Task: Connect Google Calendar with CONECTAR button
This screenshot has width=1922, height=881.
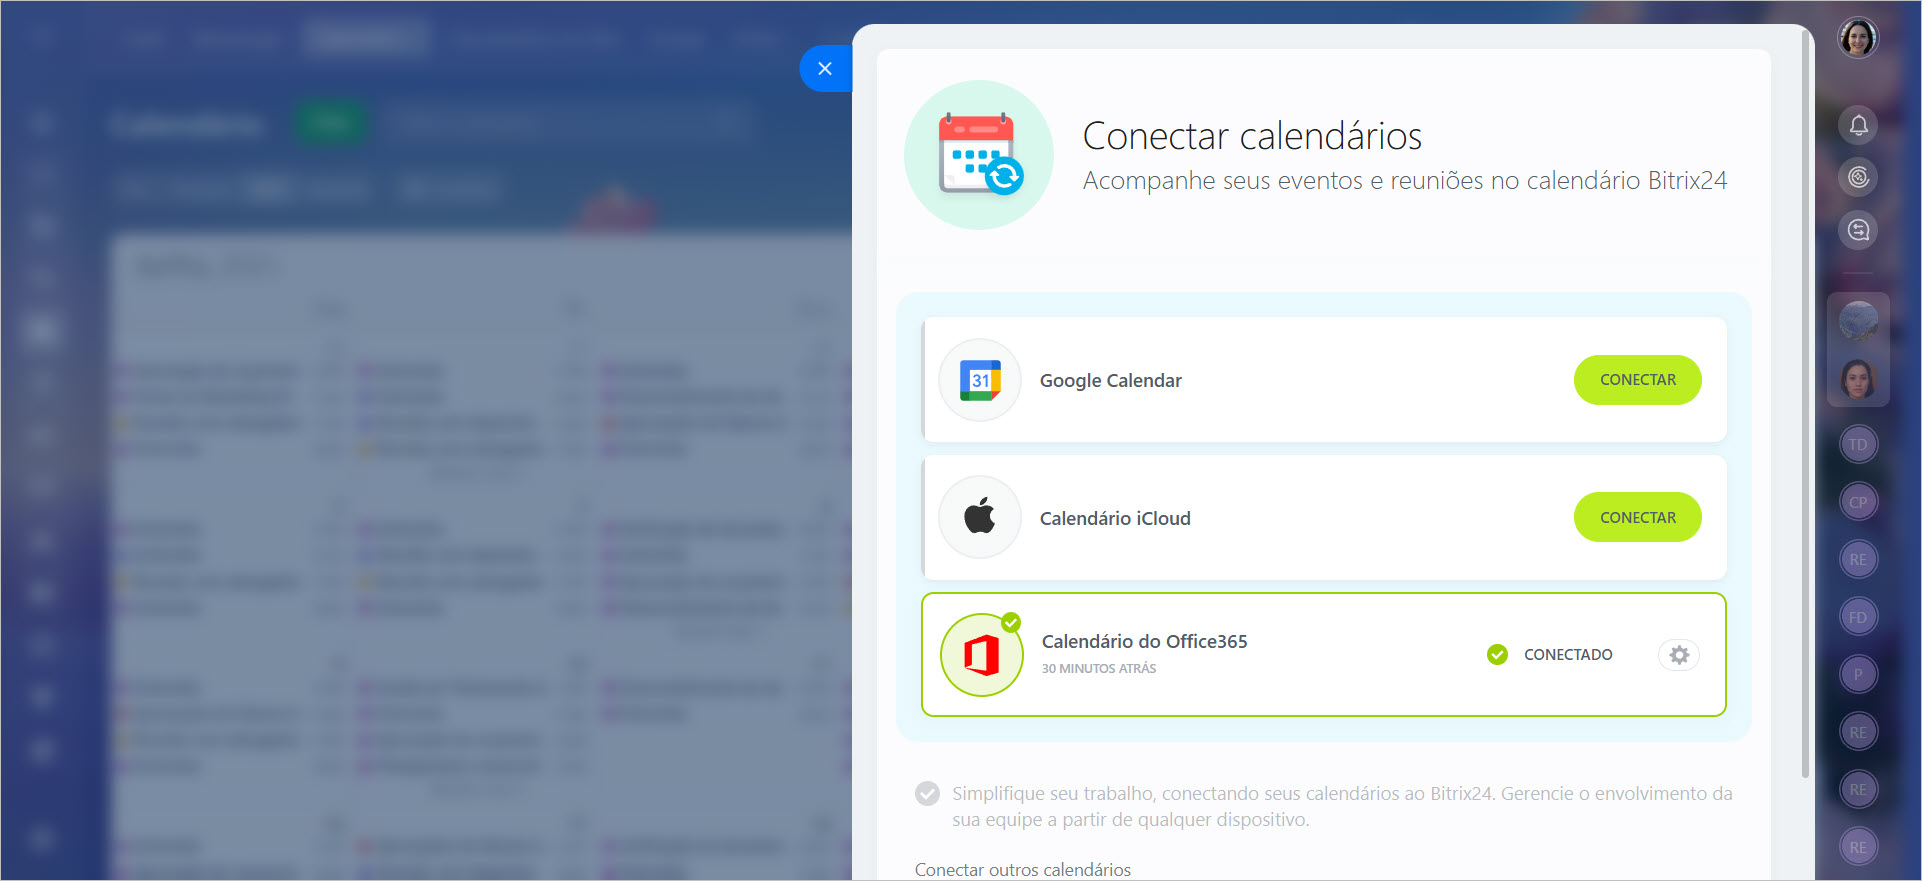Action: [1637, 380]
